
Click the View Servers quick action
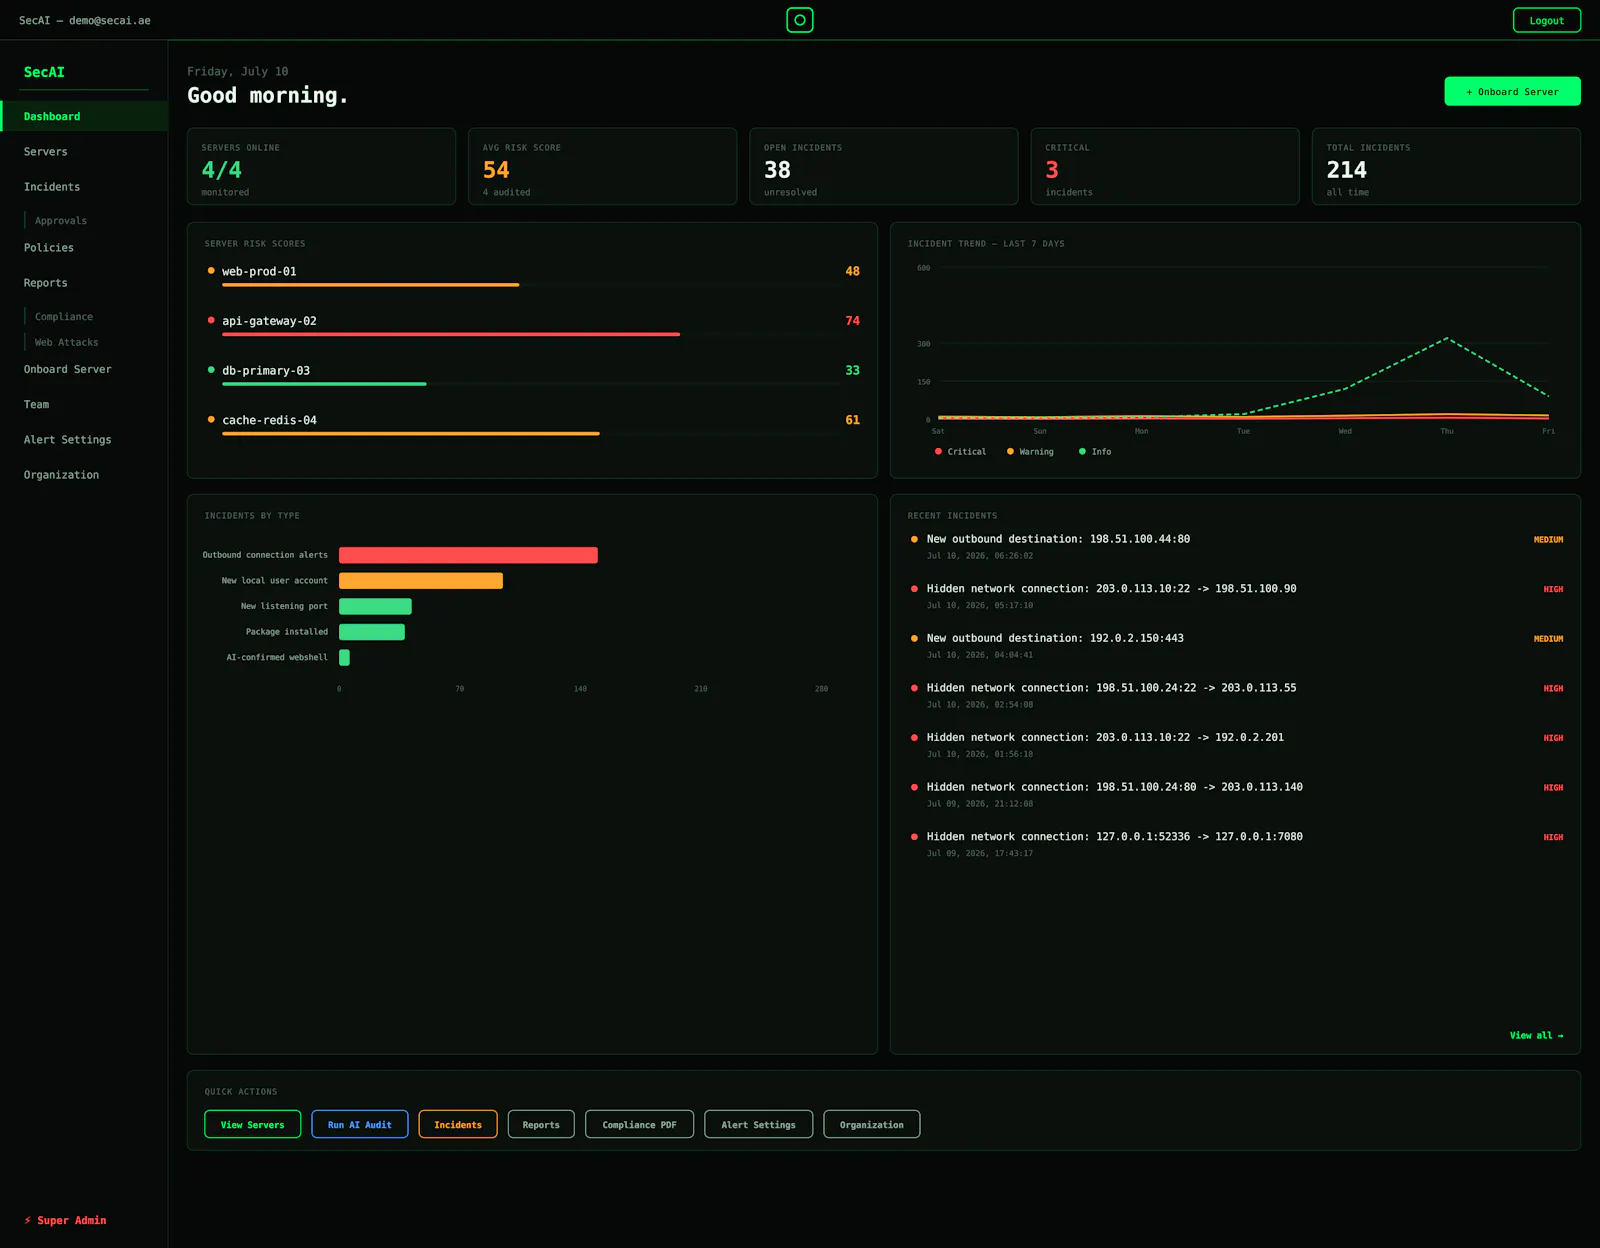(252, 1125)
